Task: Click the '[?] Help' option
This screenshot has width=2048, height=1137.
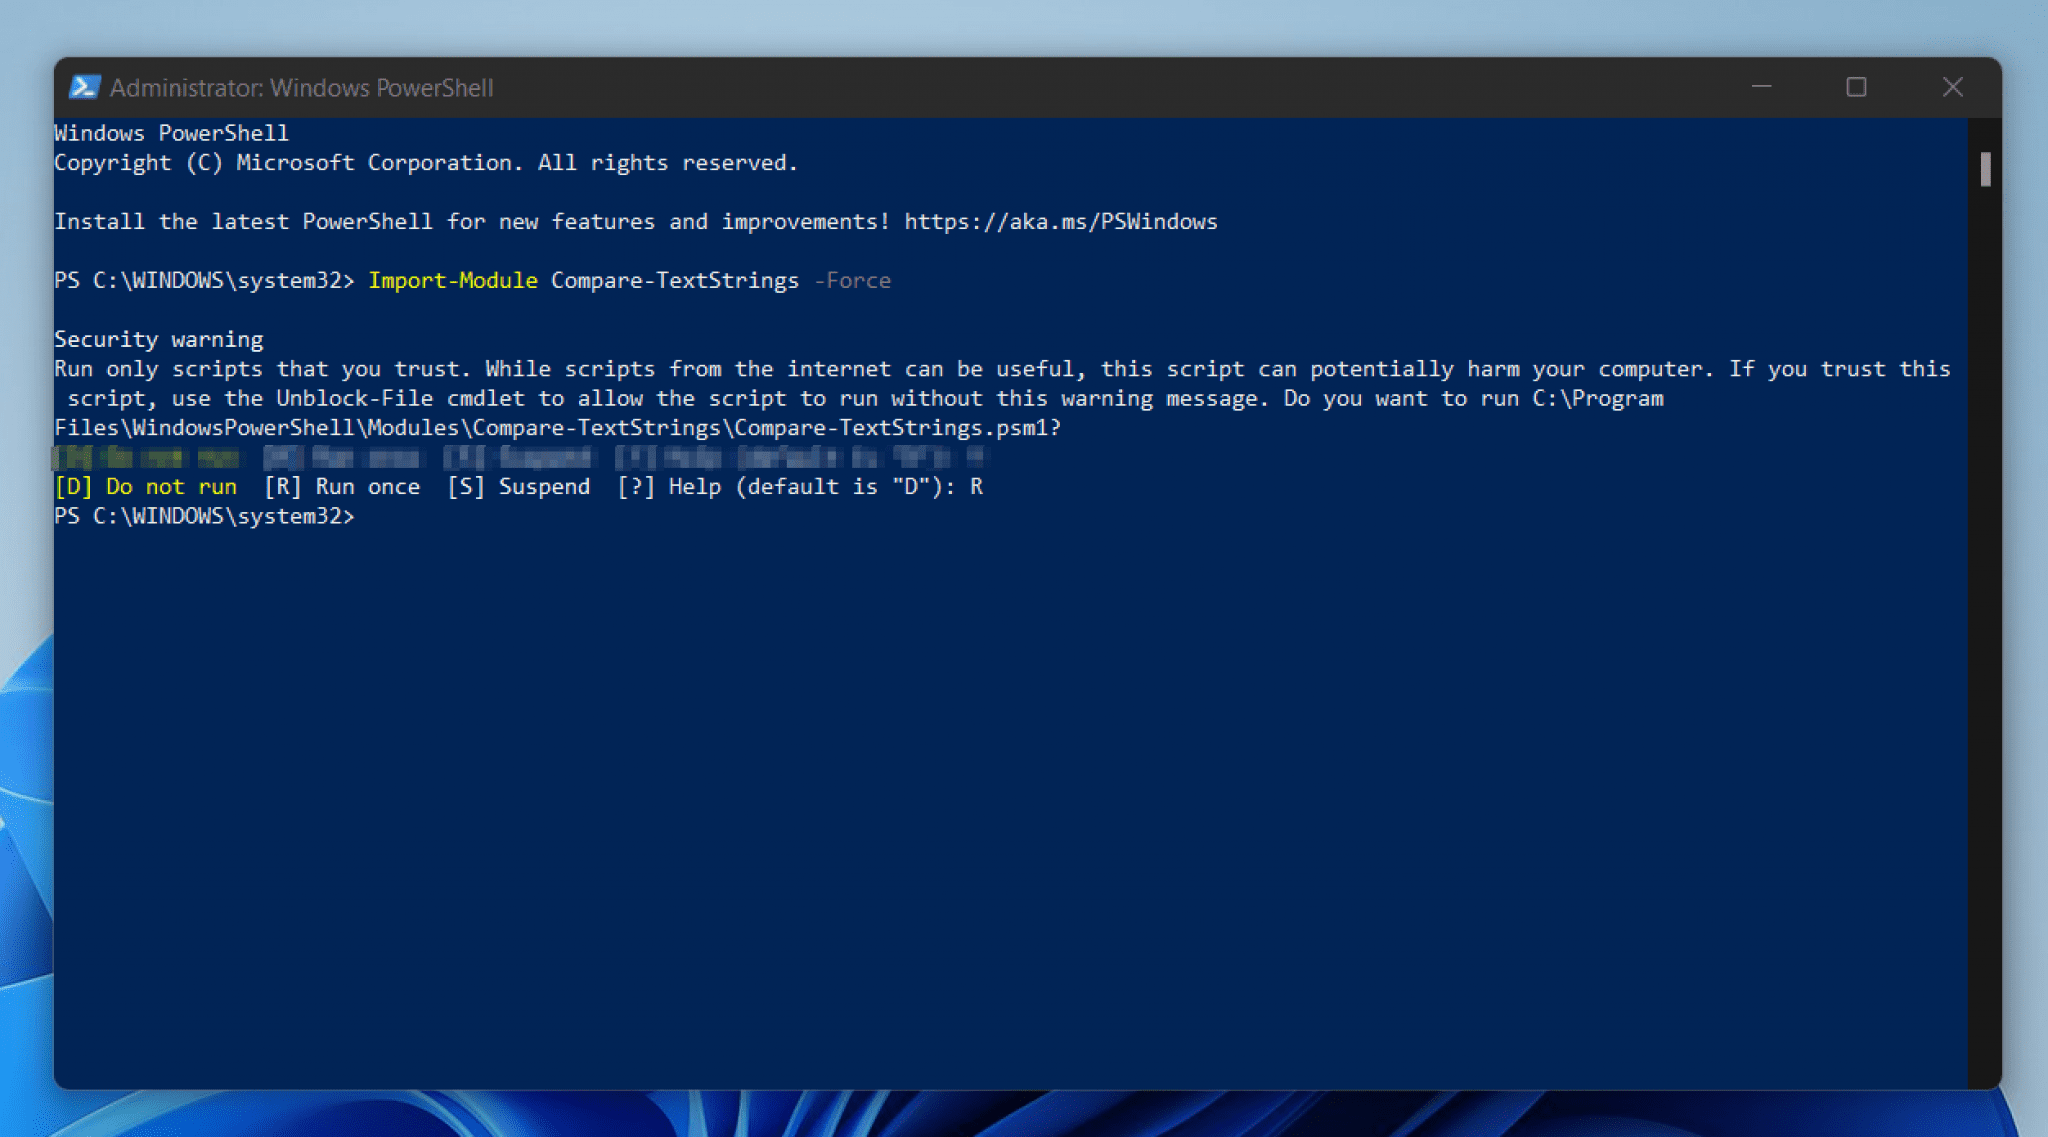Action: (x=669, y=486)
